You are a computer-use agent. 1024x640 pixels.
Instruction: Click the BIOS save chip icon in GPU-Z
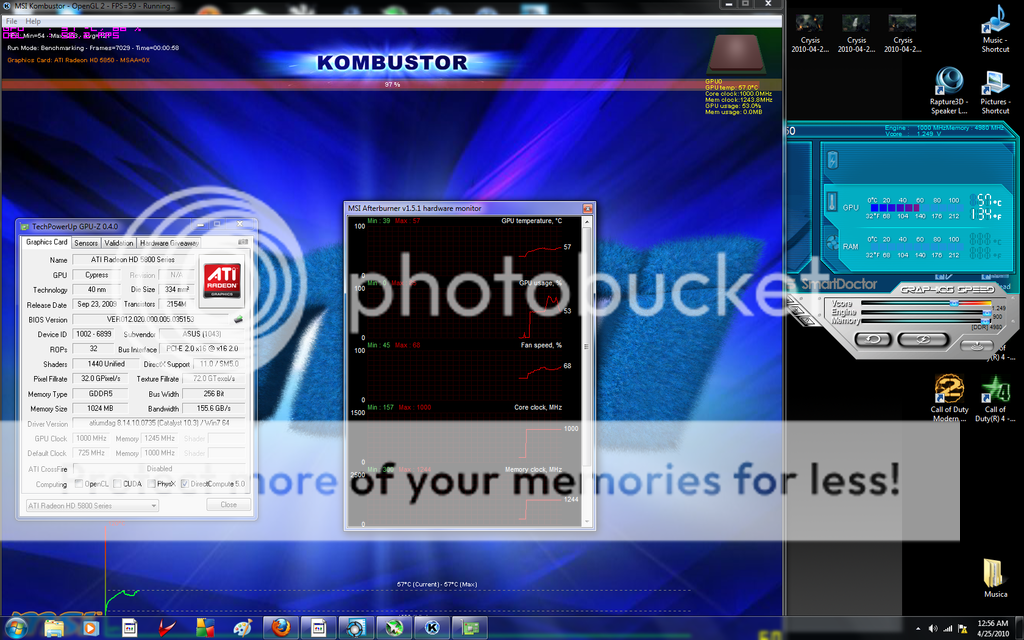(238, 319)
